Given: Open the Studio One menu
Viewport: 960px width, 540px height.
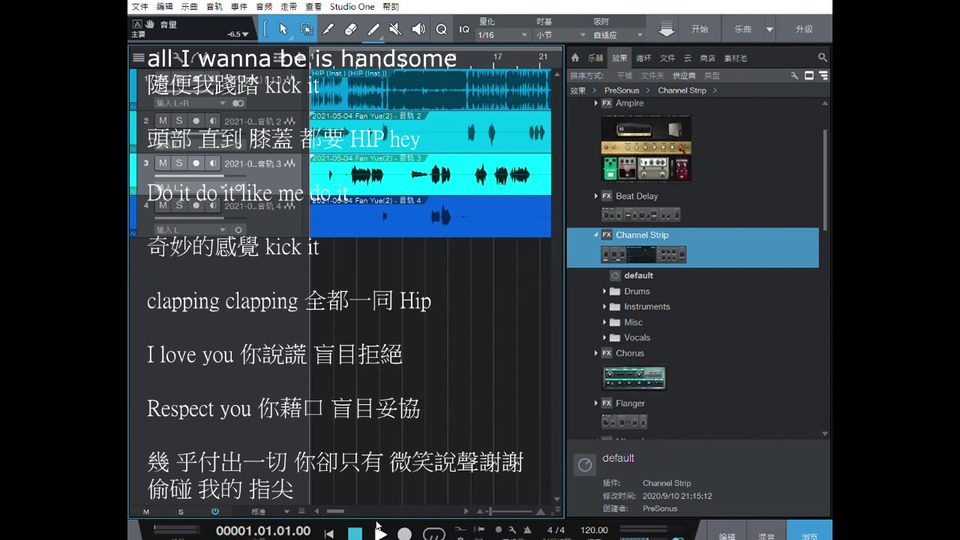Looking at the screenshot, I should coord(352,7).
